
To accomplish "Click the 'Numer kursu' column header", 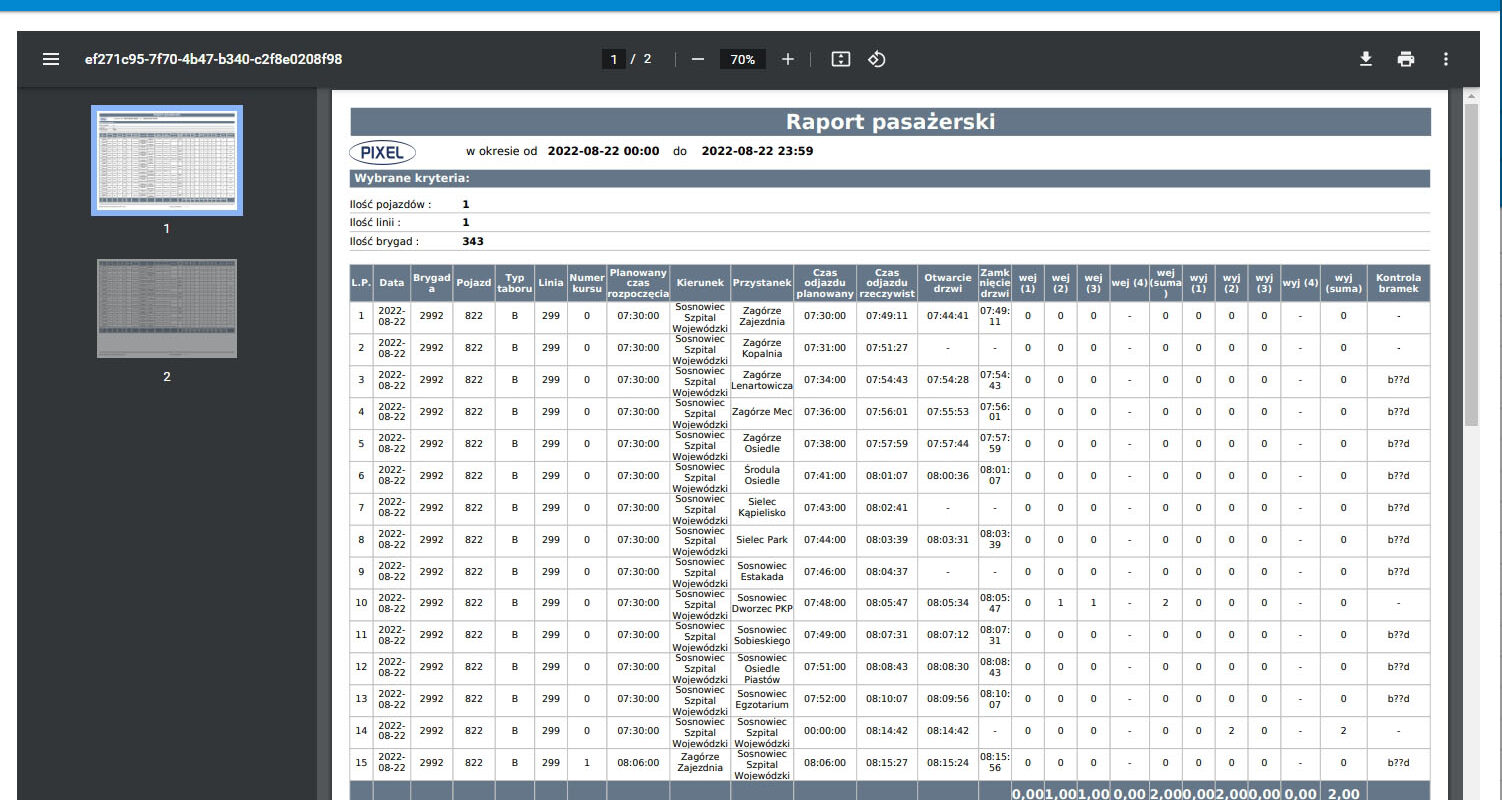I will click(x=587, y=283).
